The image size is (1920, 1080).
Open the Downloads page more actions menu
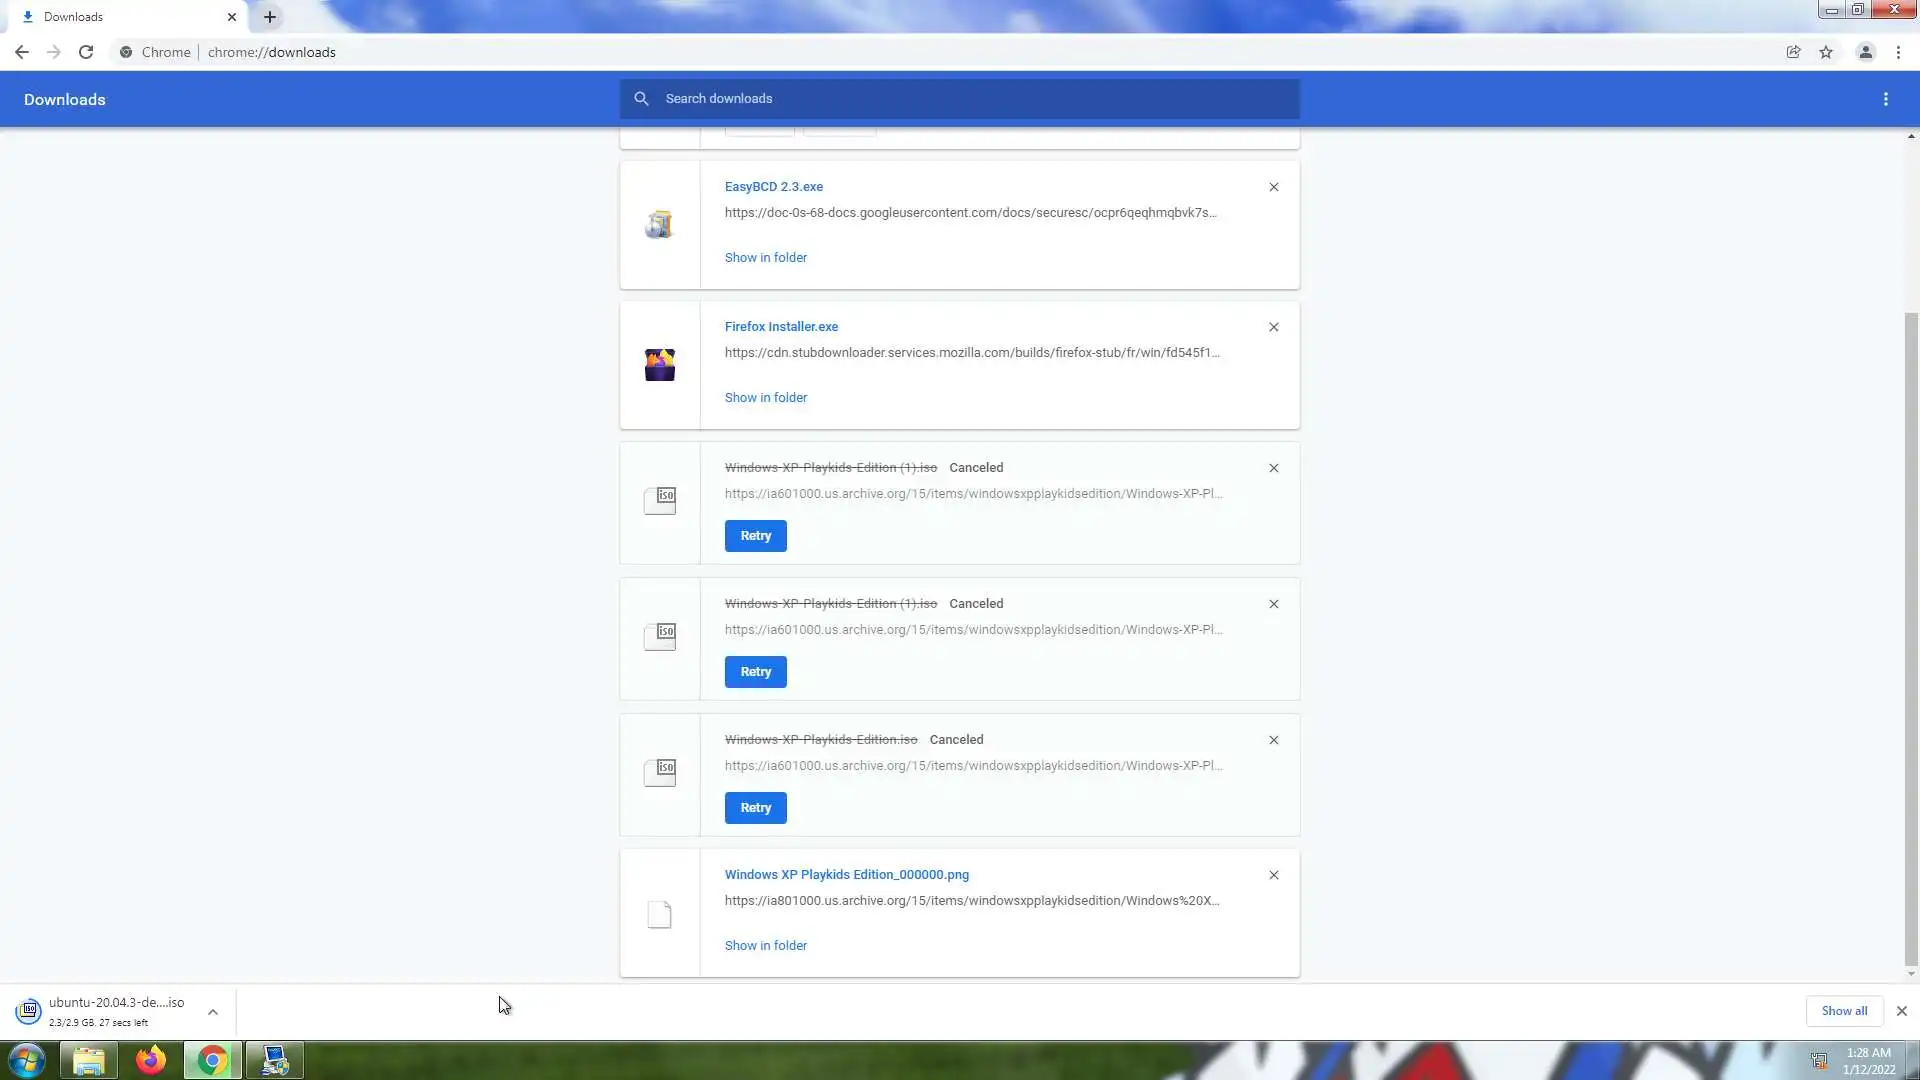tap(1885, 99)
